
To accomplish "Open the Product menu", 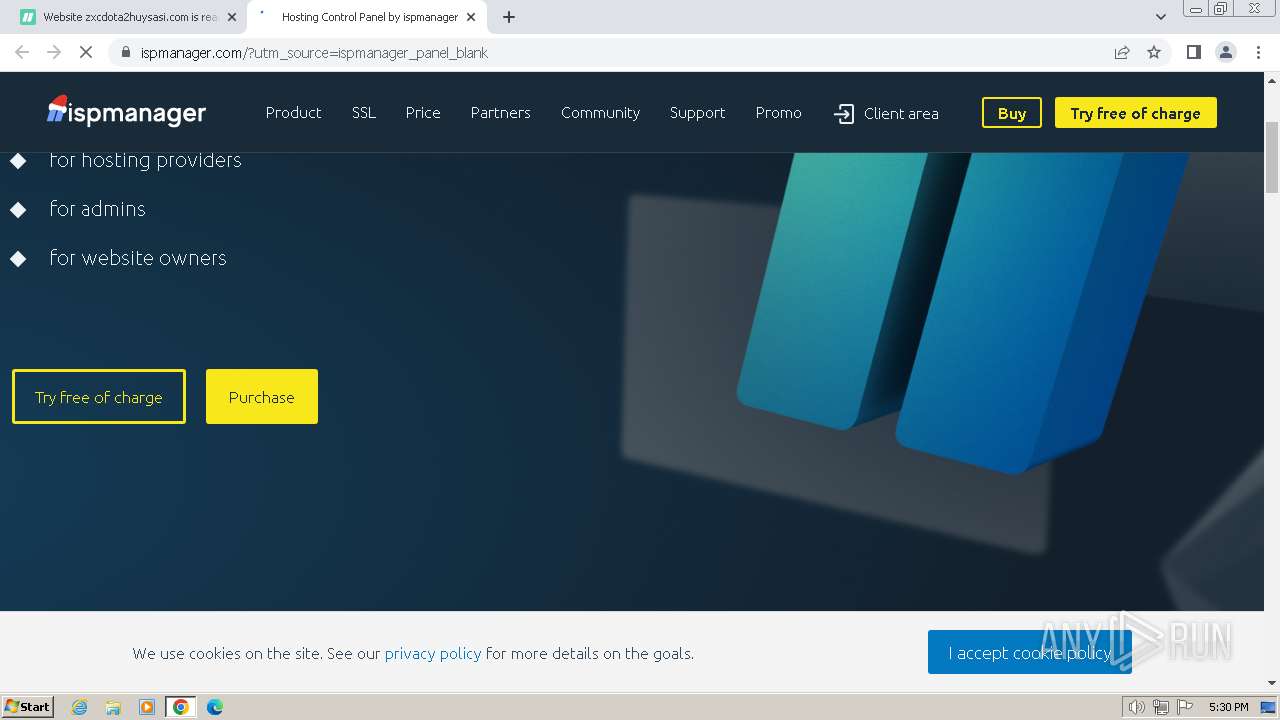I will (293, 112).
